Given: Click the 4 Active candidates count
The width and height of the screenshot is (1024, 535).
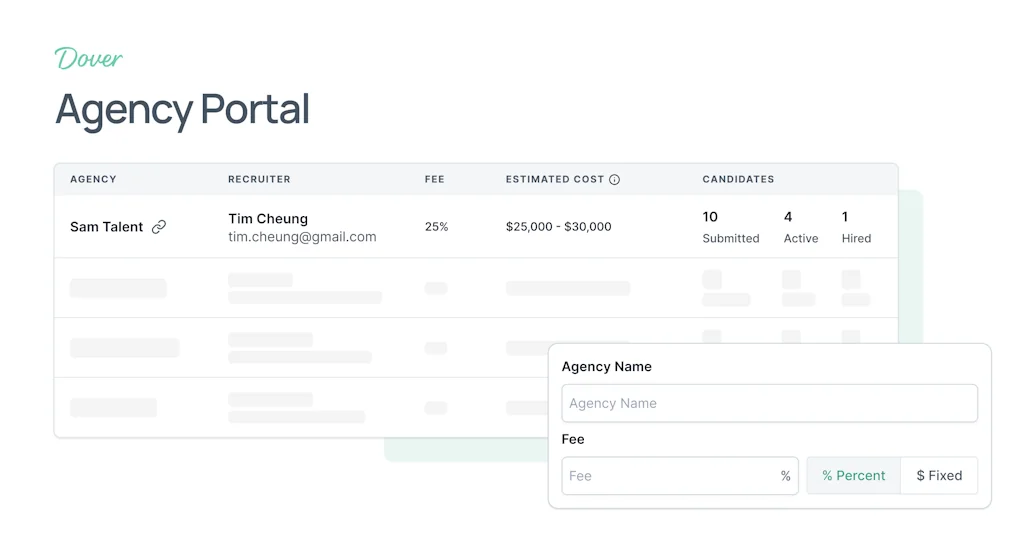Looking at the screenshot, I should tap(801, 227).
